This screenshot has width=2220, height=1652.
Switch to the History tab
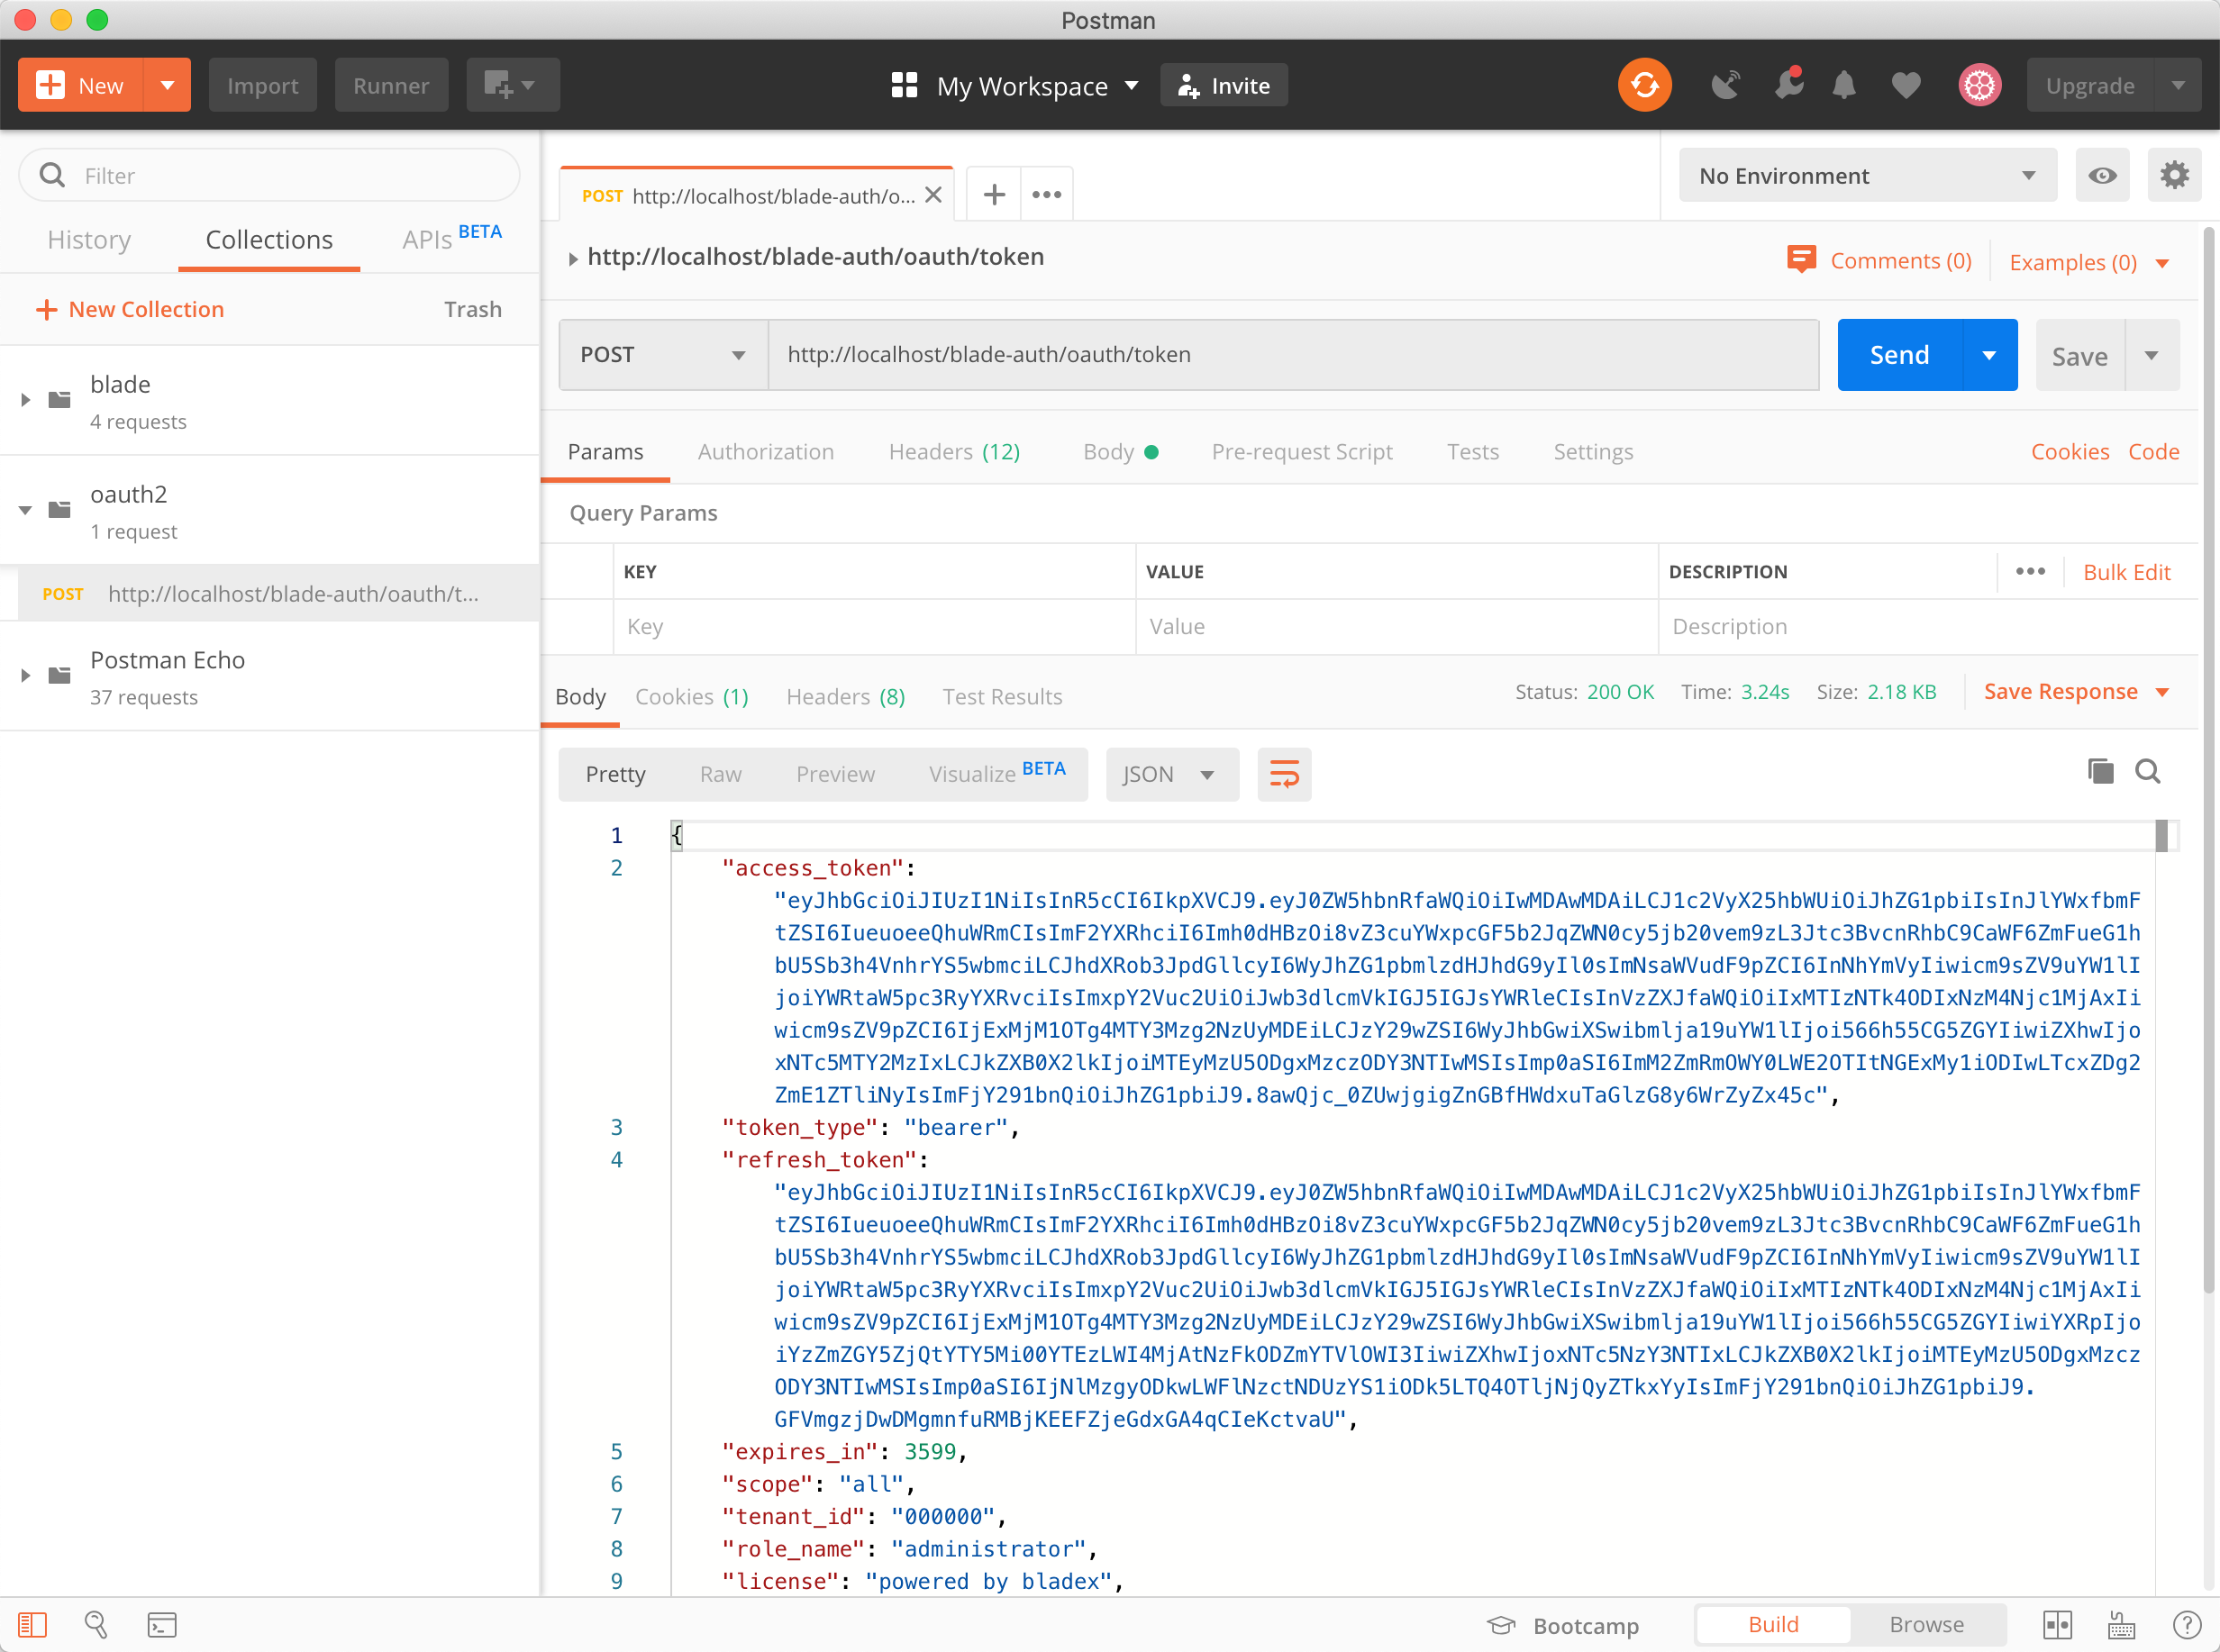pos(89,239)
